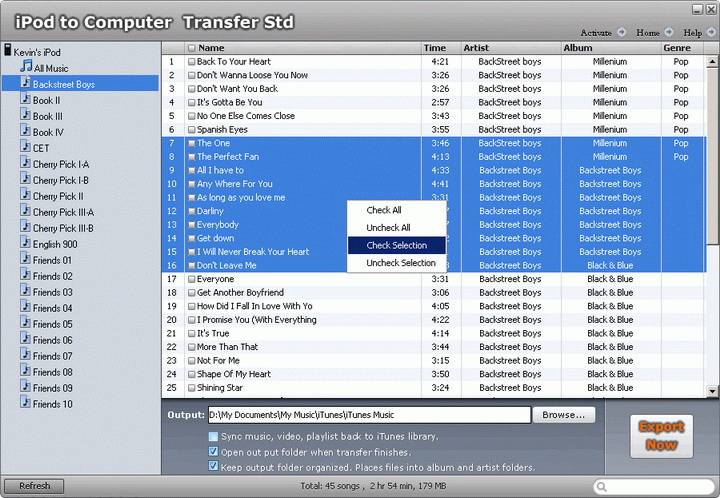Click the Friends 07 playlist icon
The width and height of the screenshot is (720, 498).
[x=26, y=355]
